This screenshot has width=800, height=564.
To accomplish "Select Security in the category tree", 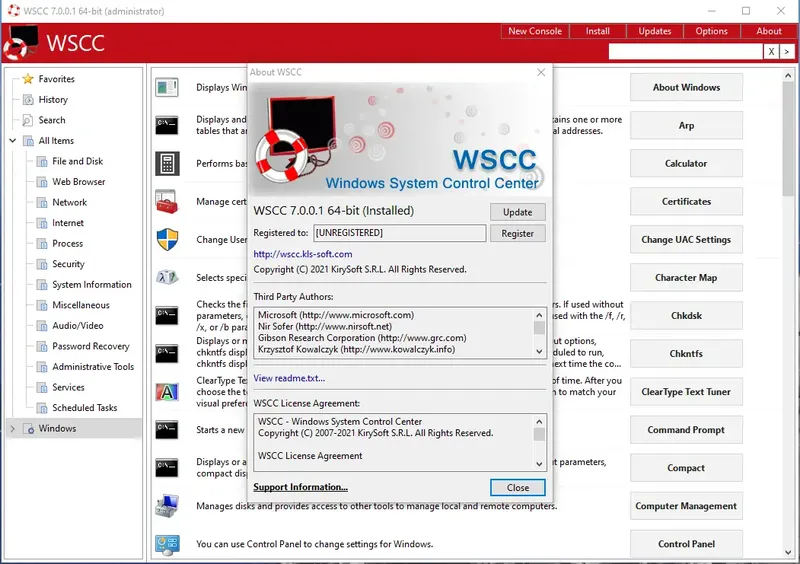I will point(68,264).
